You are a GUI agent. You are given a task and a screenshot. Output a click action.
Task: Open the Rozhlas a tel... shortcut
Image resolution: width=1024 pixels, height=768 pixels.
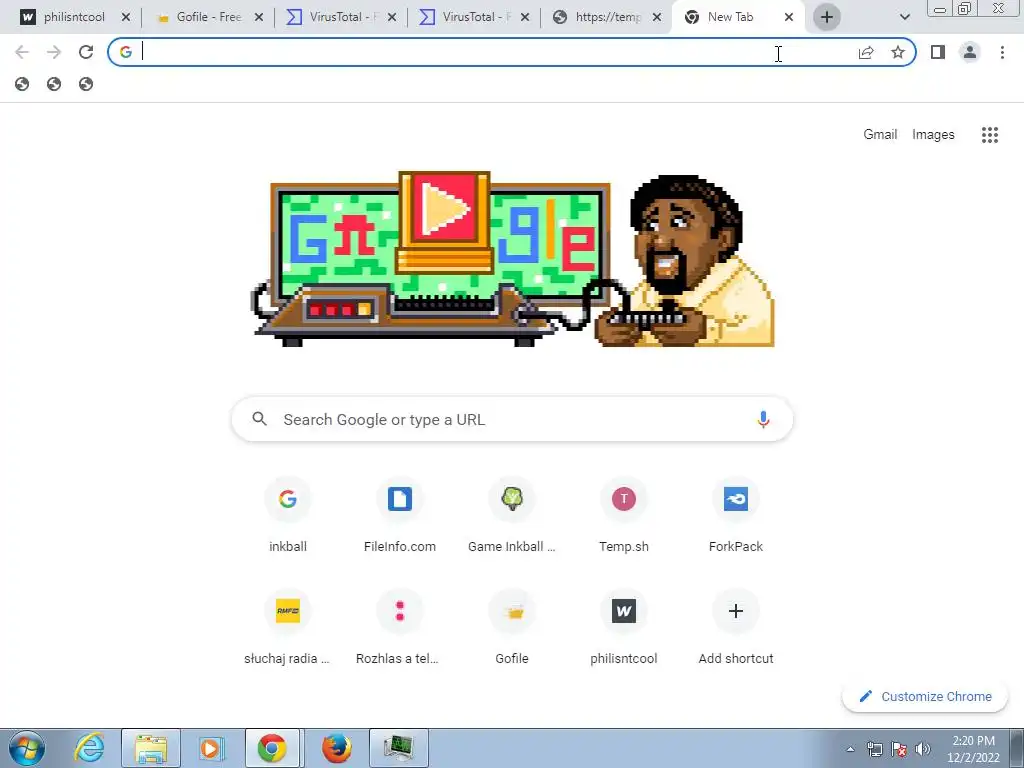coord(400,628)
